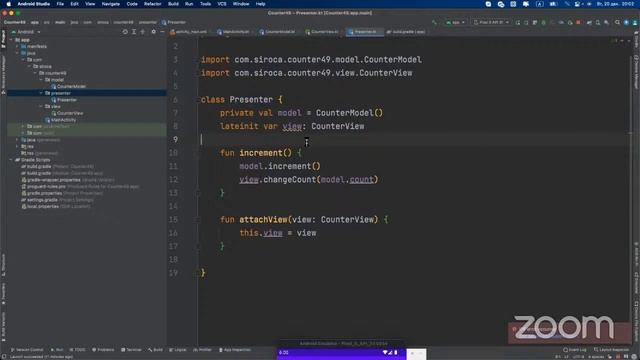This screenshot has height=360, width=640.
Task: Open the Project tool window side tab
Action: coord(3,39)
